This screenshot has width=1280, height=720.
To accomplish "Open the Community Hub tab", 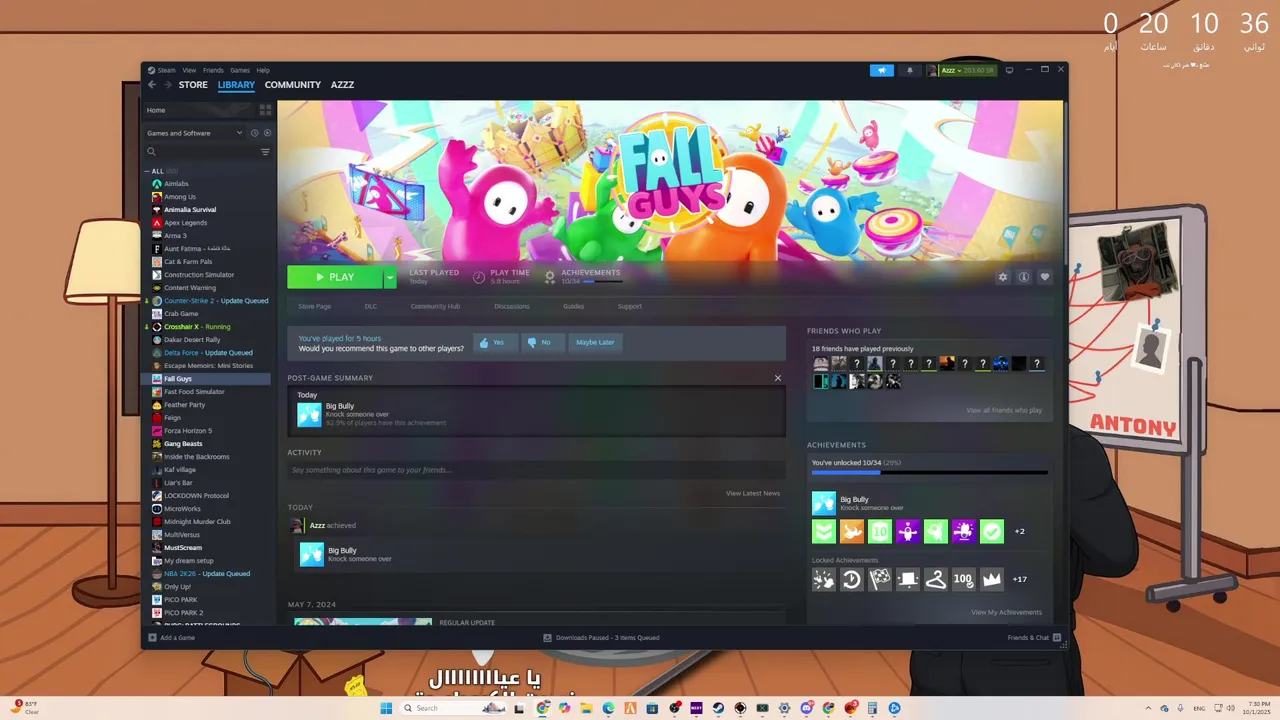I will 435,306.
